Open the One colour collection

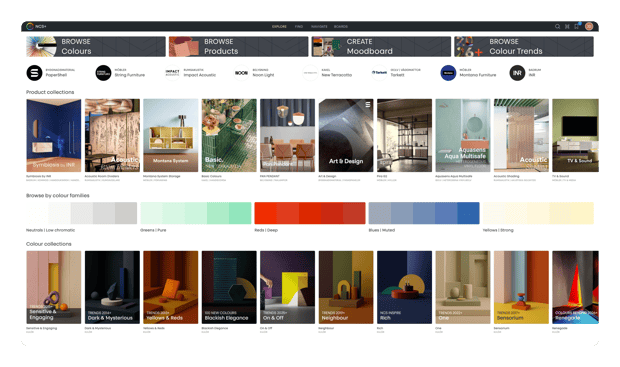(x=463, y=287)
